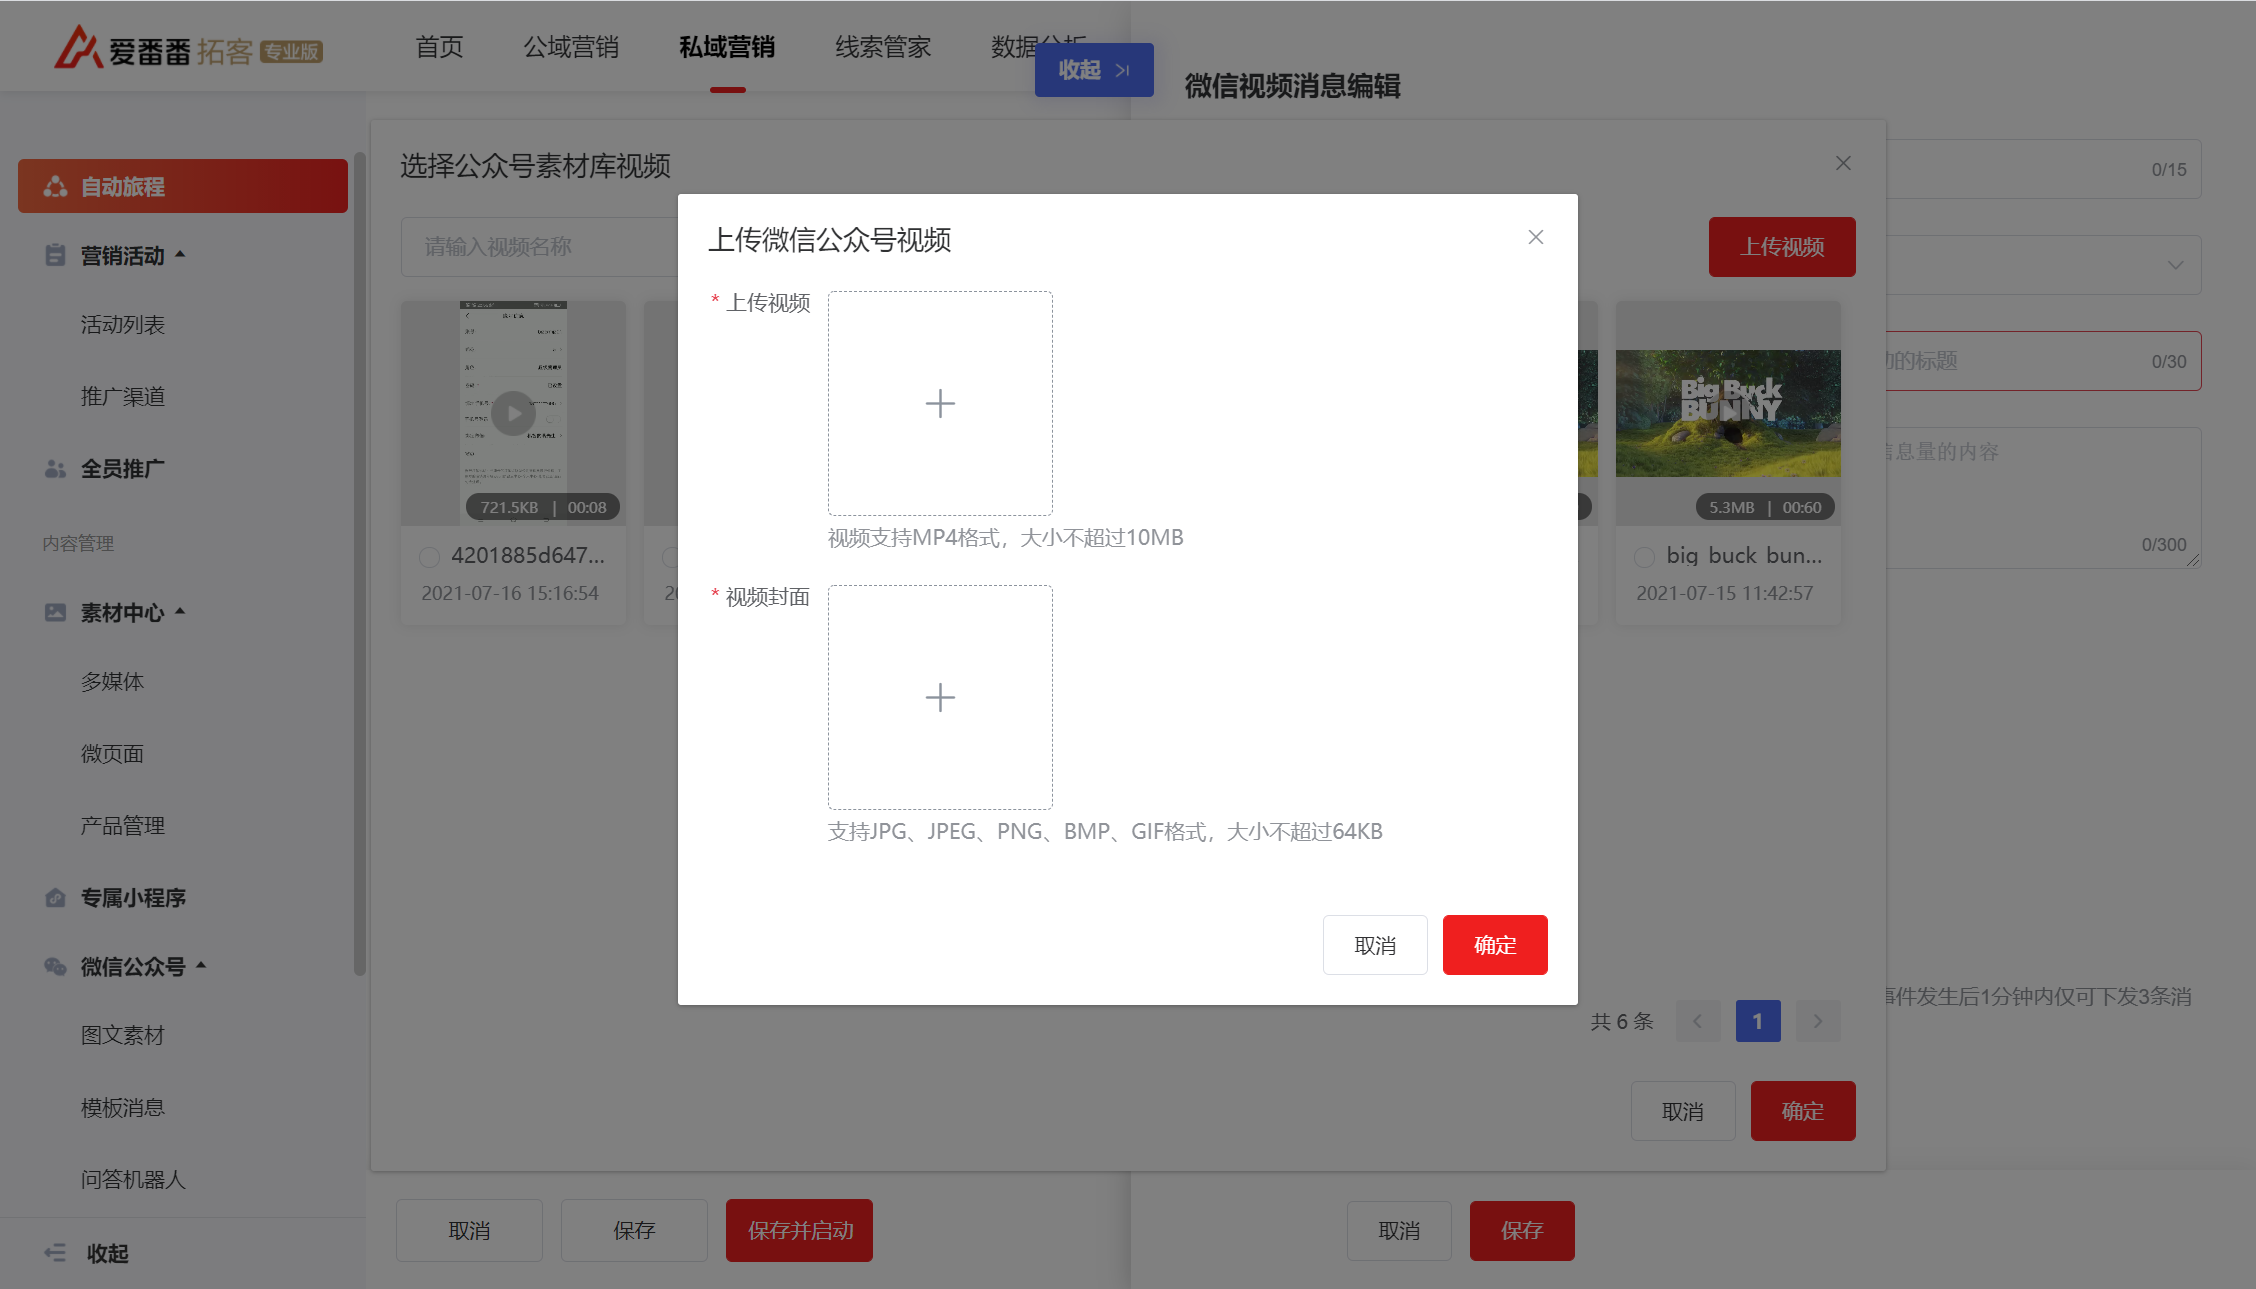Click the 自动旅程 sidebar icon
2256x1289 pixels.
click(56, 187)
